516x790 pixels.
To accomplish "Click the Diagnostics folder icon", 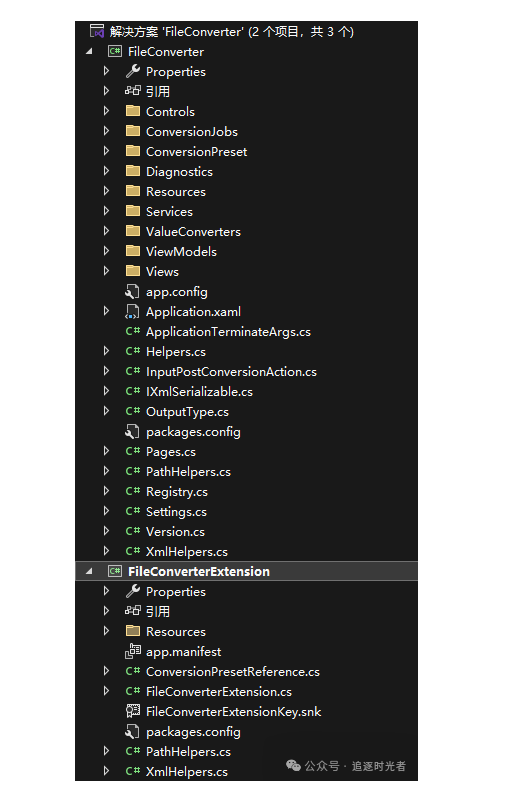I will click(x=133, y=171).
